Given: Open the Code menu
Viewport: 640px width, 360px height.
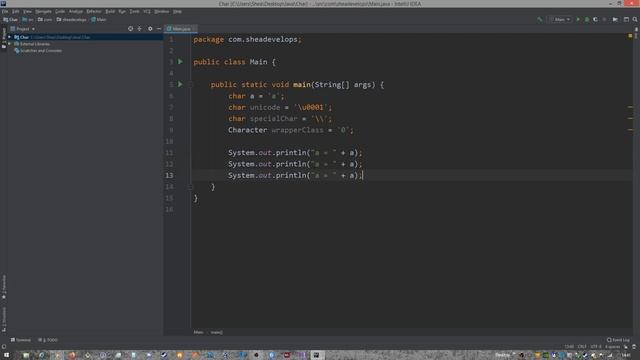Looking at the screenshot, I should (60, 11).
